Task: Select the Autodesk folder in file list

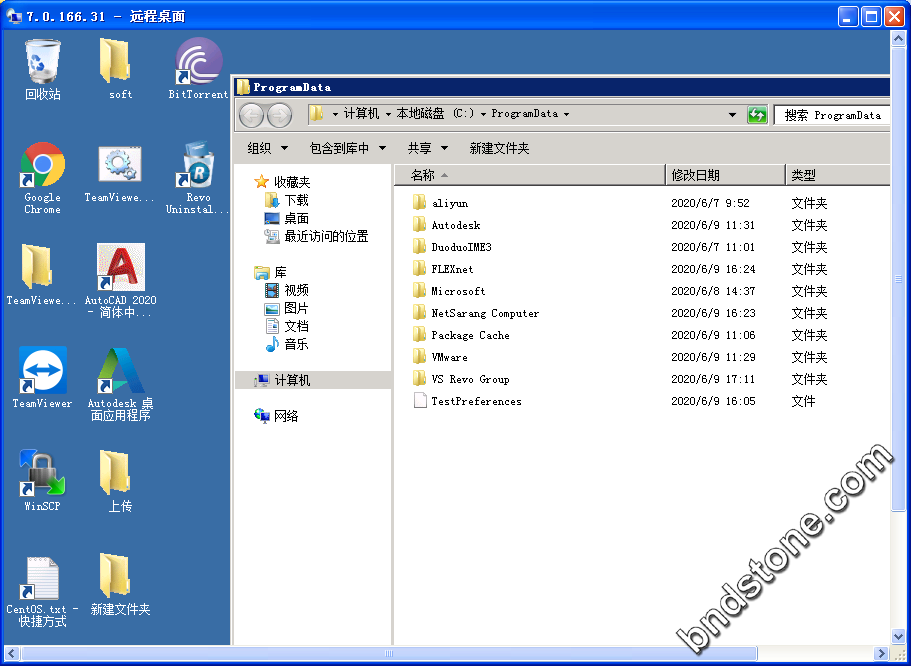Action: pos(455,225)
